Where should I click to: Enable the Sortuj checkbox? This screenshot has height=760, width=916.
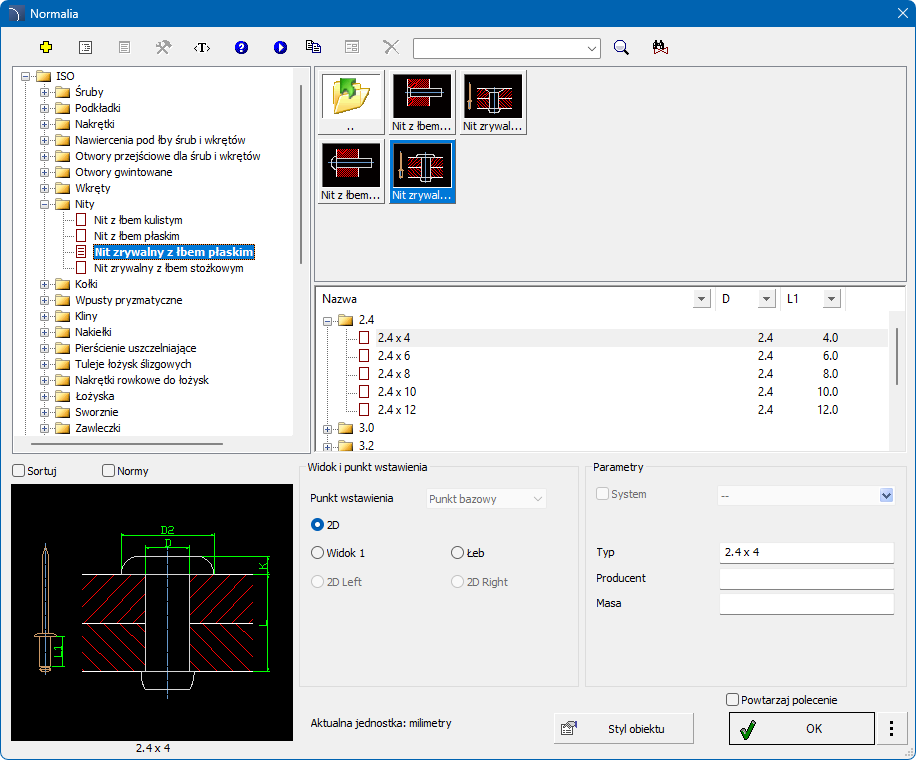(x=18, y=471)
